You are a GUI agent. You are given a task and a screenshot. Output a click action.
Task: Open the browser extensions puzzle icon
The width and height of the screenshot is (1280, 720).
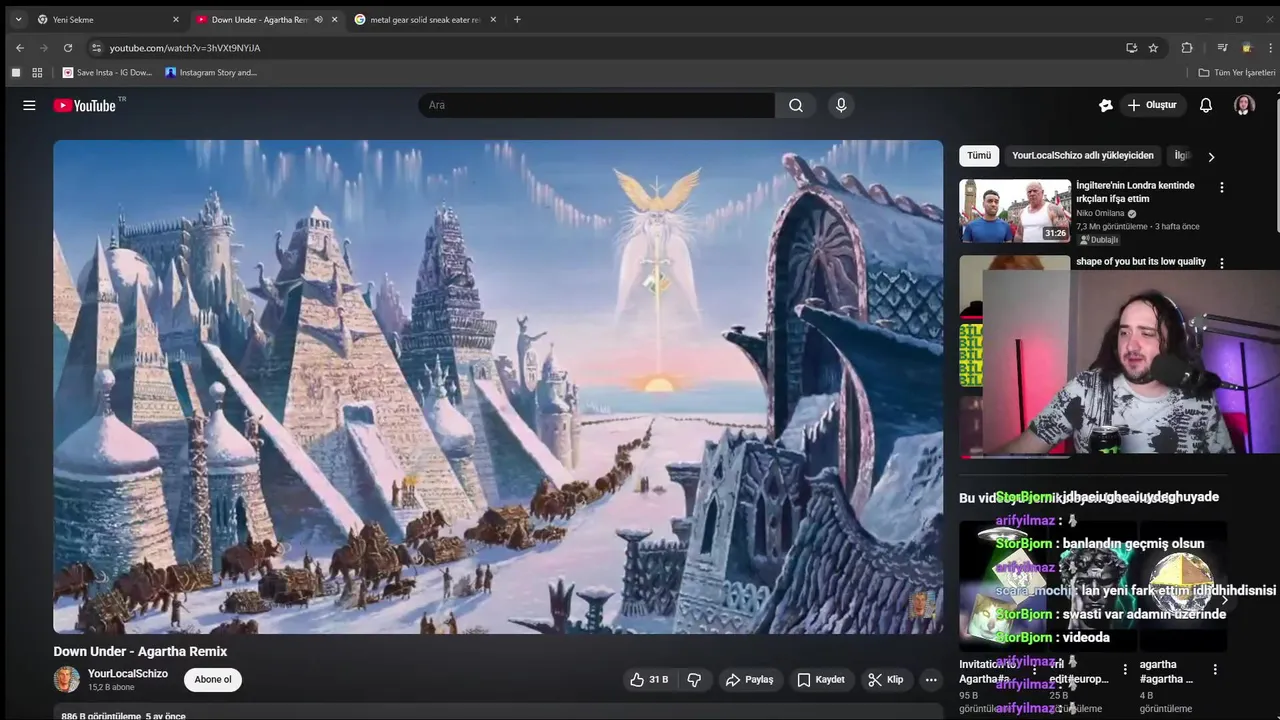pyautogui.click(x=1187, y=48)
